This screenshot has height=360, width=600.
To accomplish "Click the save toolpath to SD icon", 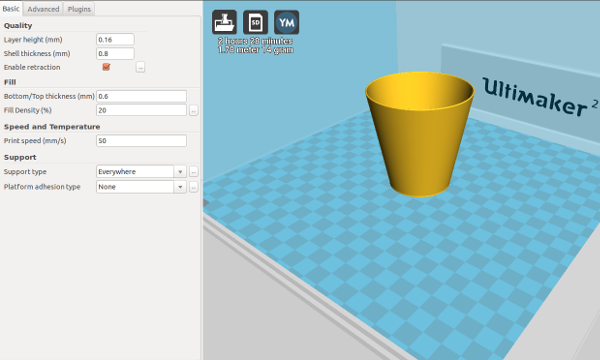I will [255, 22].
